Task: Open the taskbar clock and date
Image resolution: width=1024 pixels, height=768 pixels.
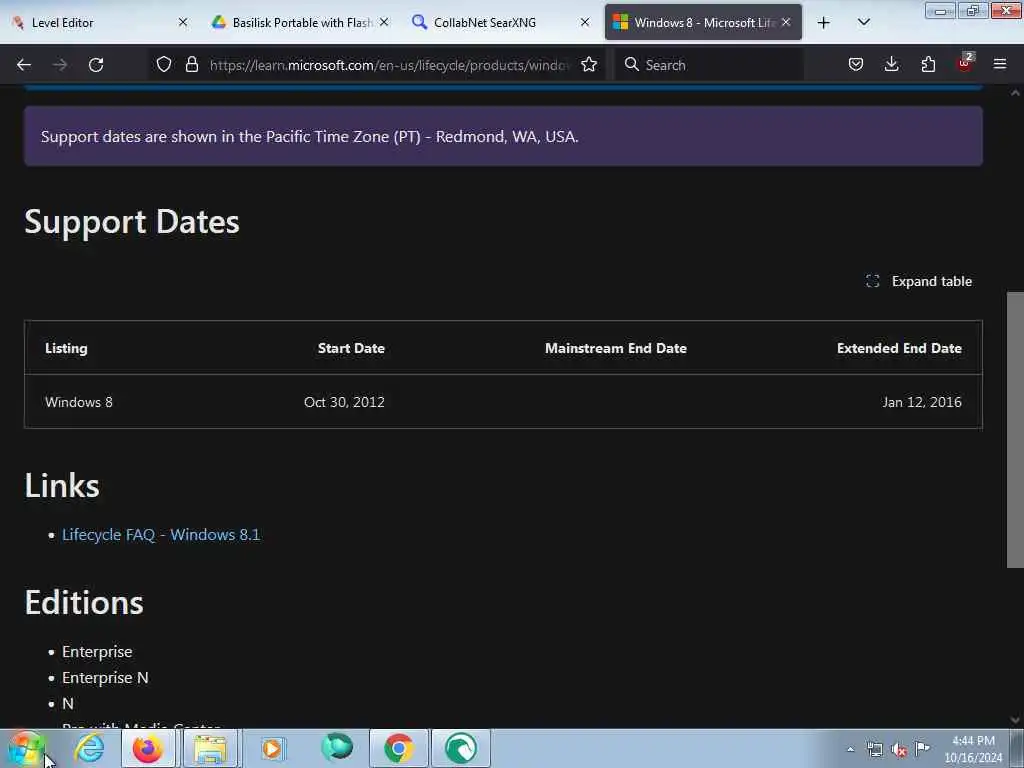Action: [x=973, y=749]
